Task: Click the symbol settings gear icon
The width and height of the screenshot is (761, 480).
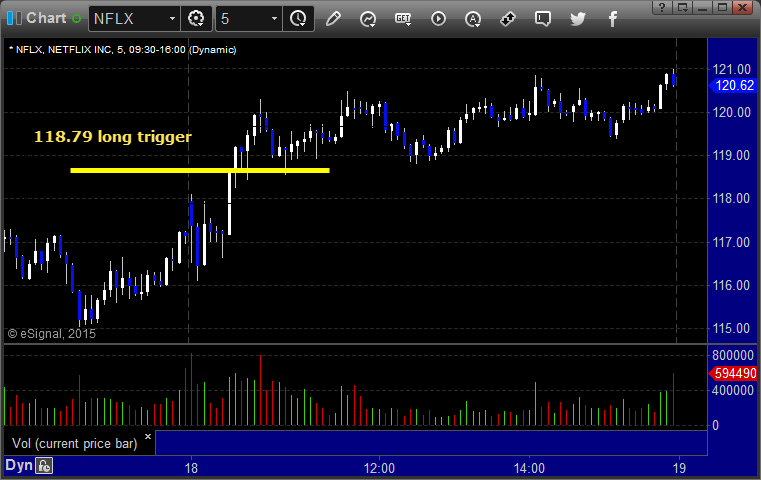Action: tap(196, 19)
